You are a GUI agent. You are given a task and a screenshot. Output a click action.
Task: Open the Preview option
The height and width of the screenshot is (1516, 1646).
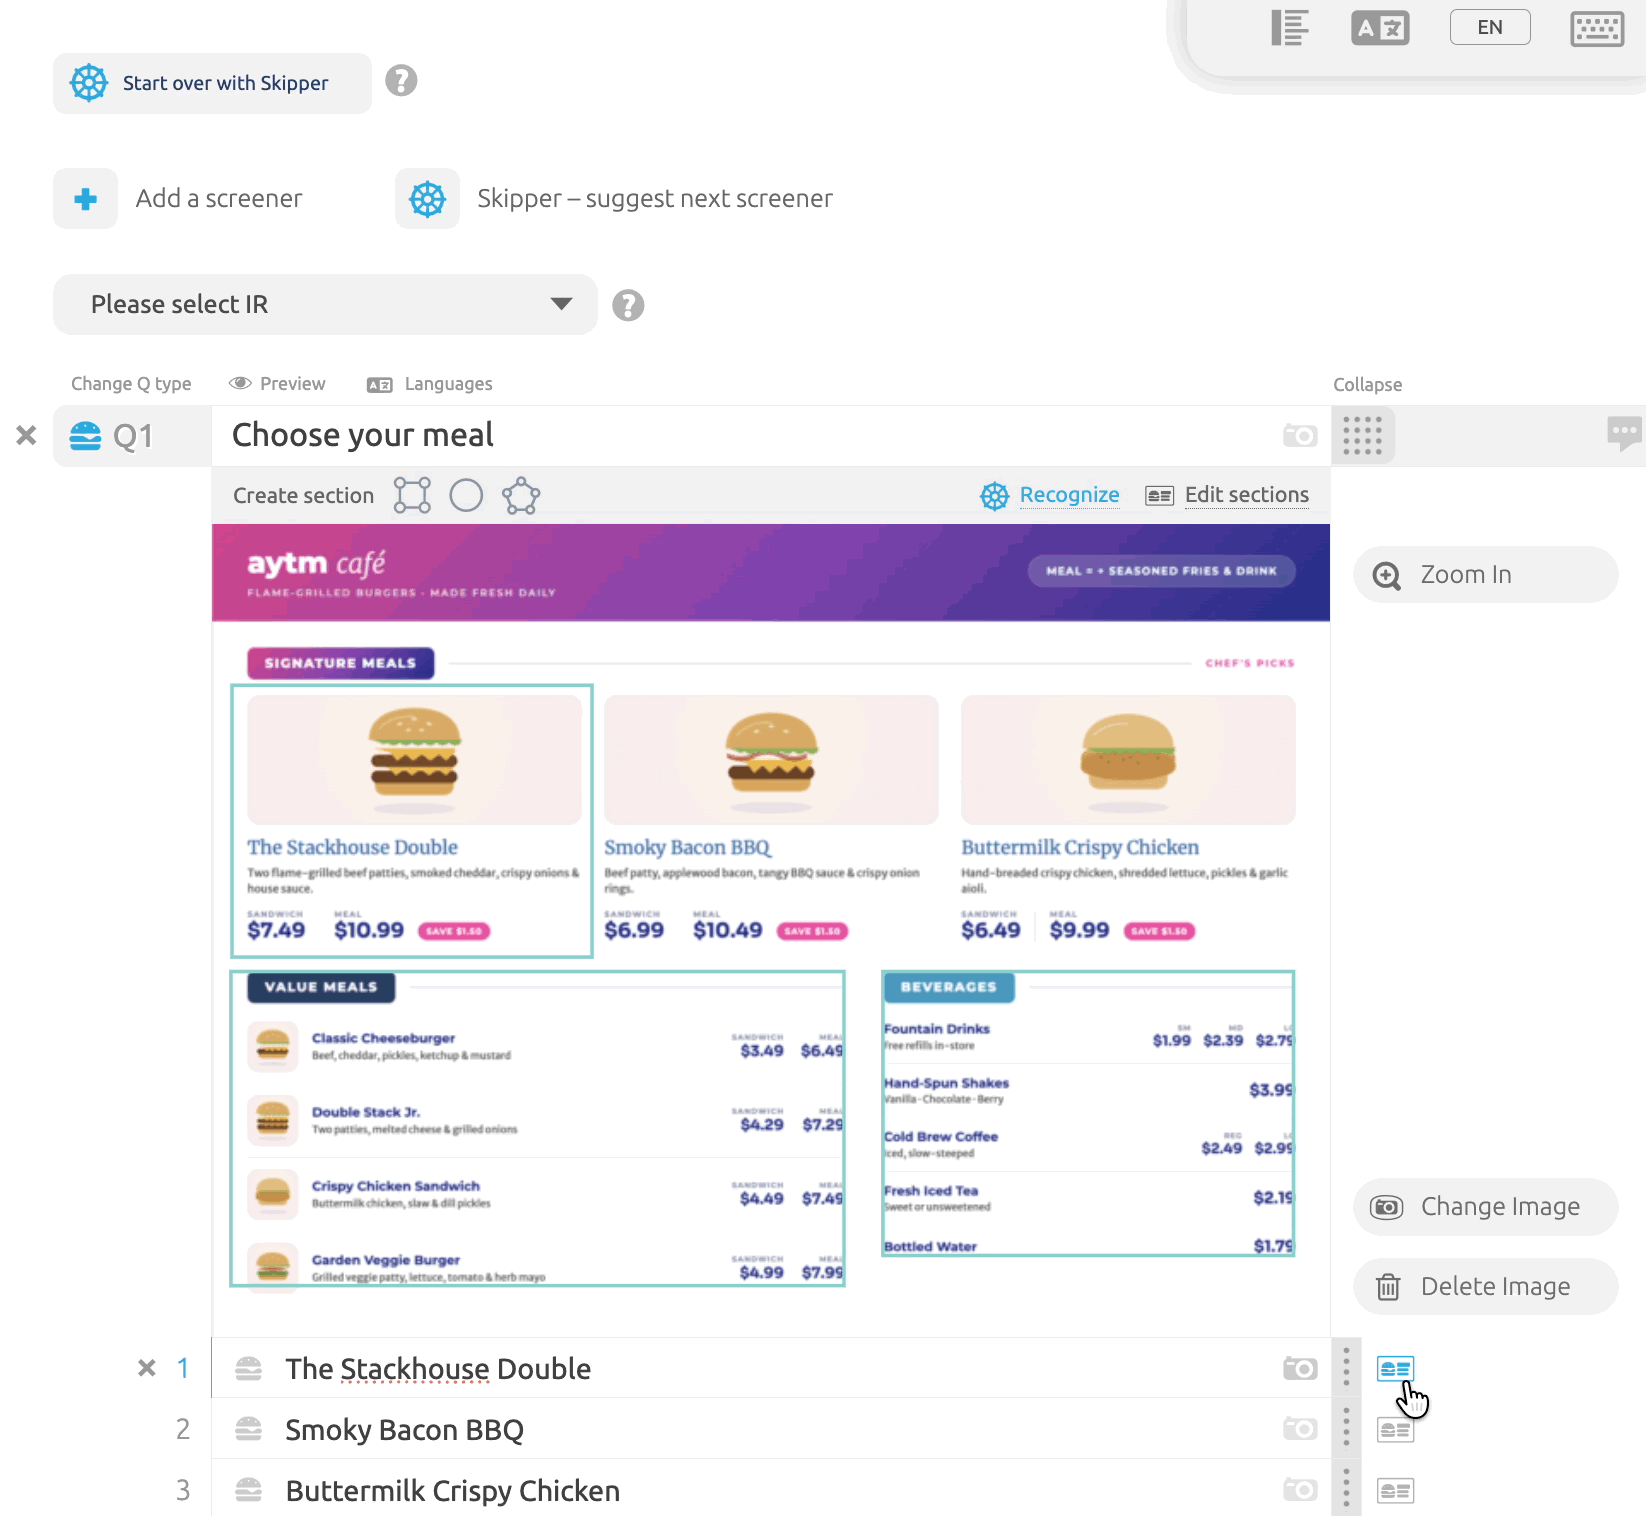point(277,384)
